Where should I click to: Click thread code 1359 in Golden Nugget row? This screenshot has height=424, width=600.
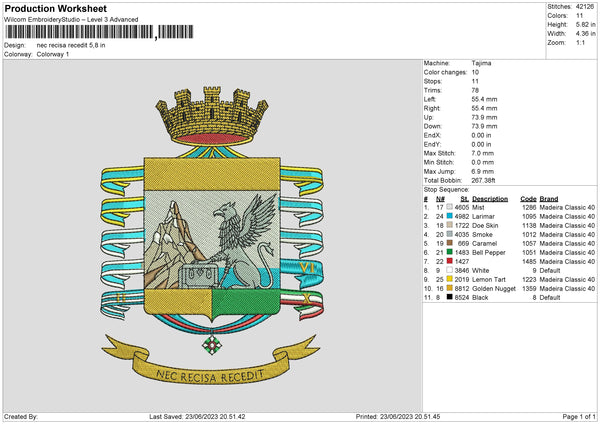[x=529, y=289]
